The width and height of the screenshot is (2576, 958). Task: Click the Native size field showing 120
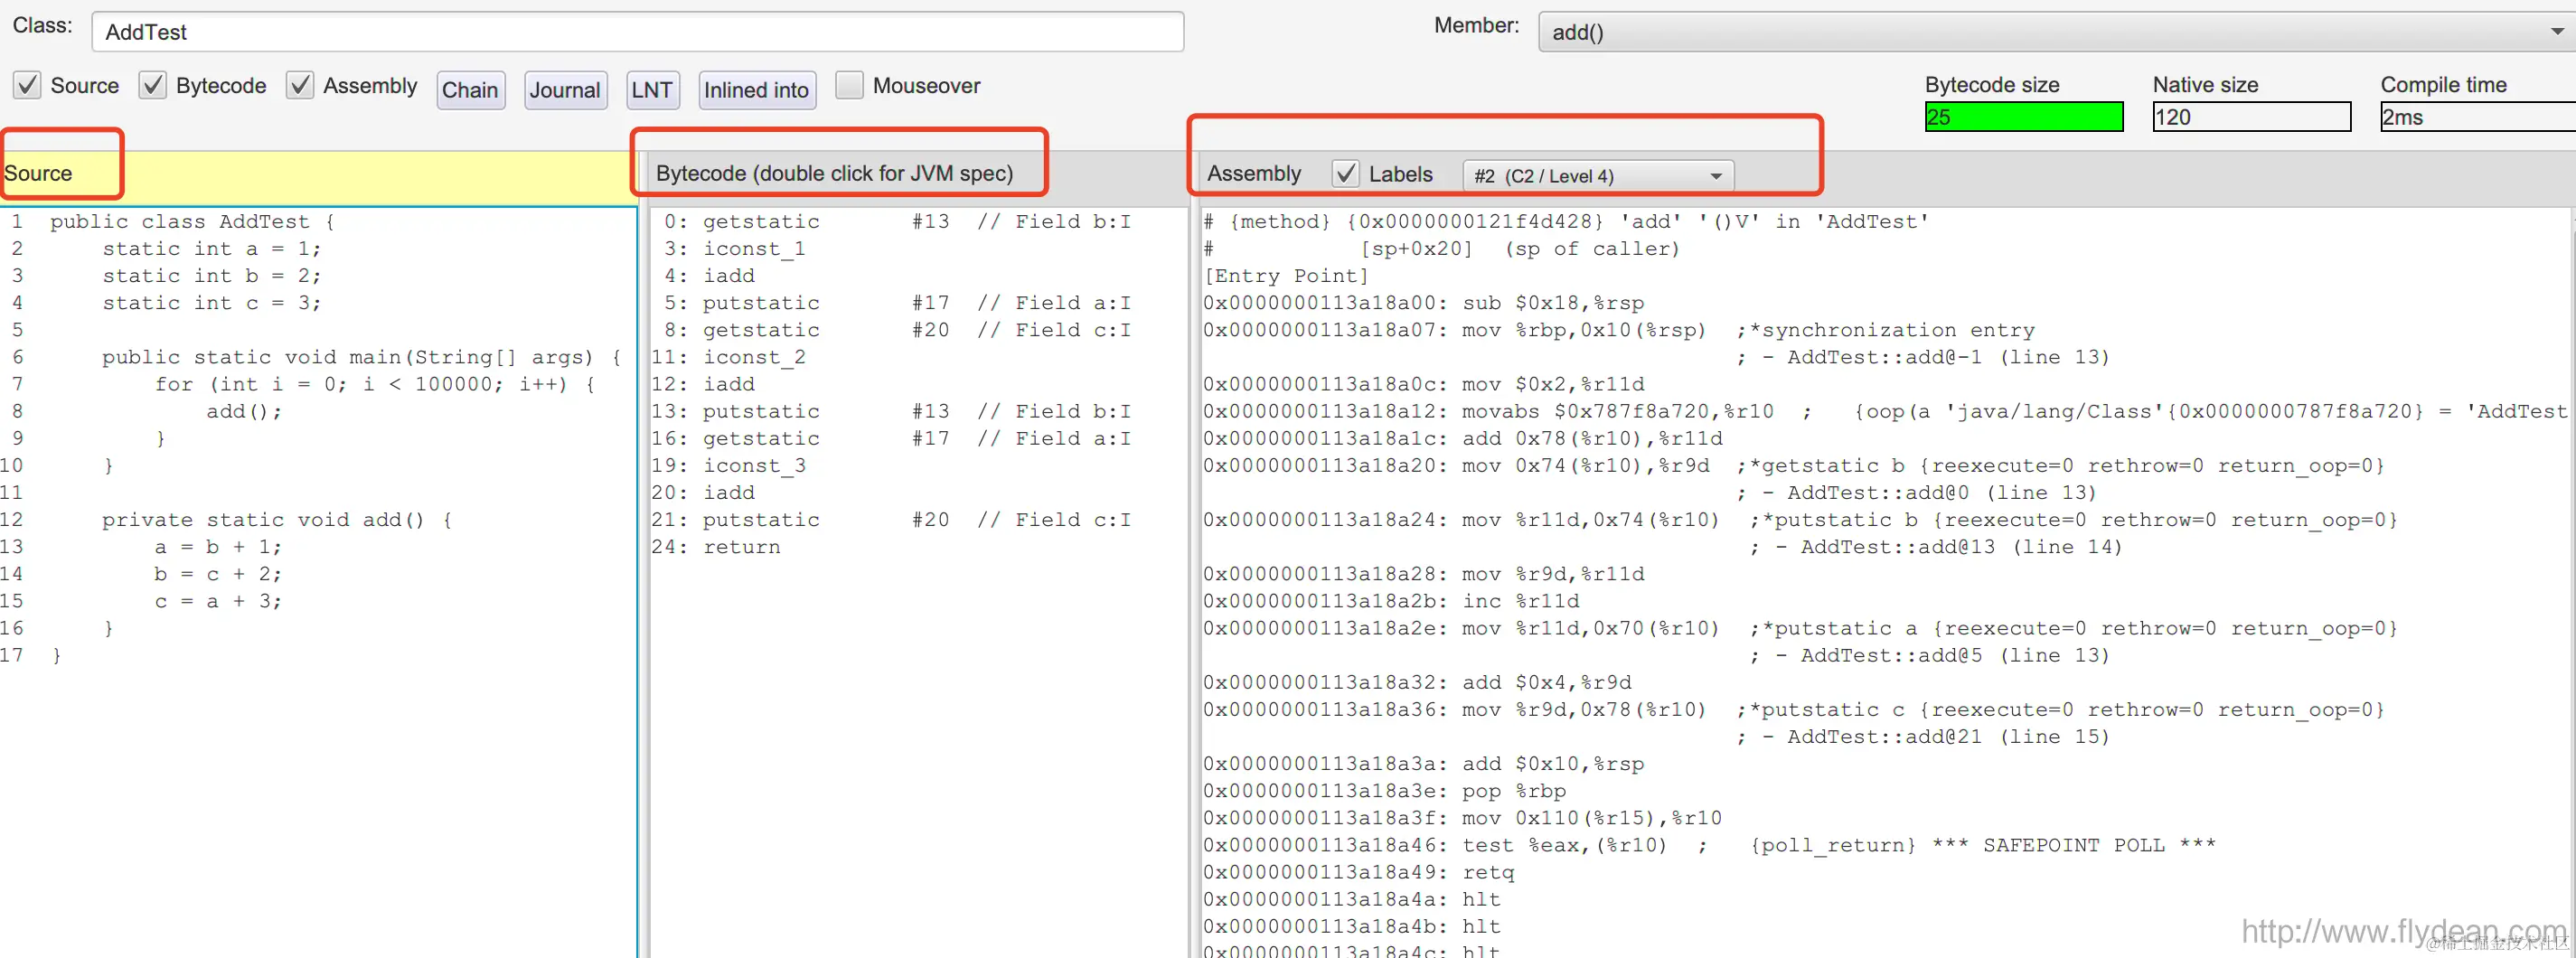pos(2251,117)
